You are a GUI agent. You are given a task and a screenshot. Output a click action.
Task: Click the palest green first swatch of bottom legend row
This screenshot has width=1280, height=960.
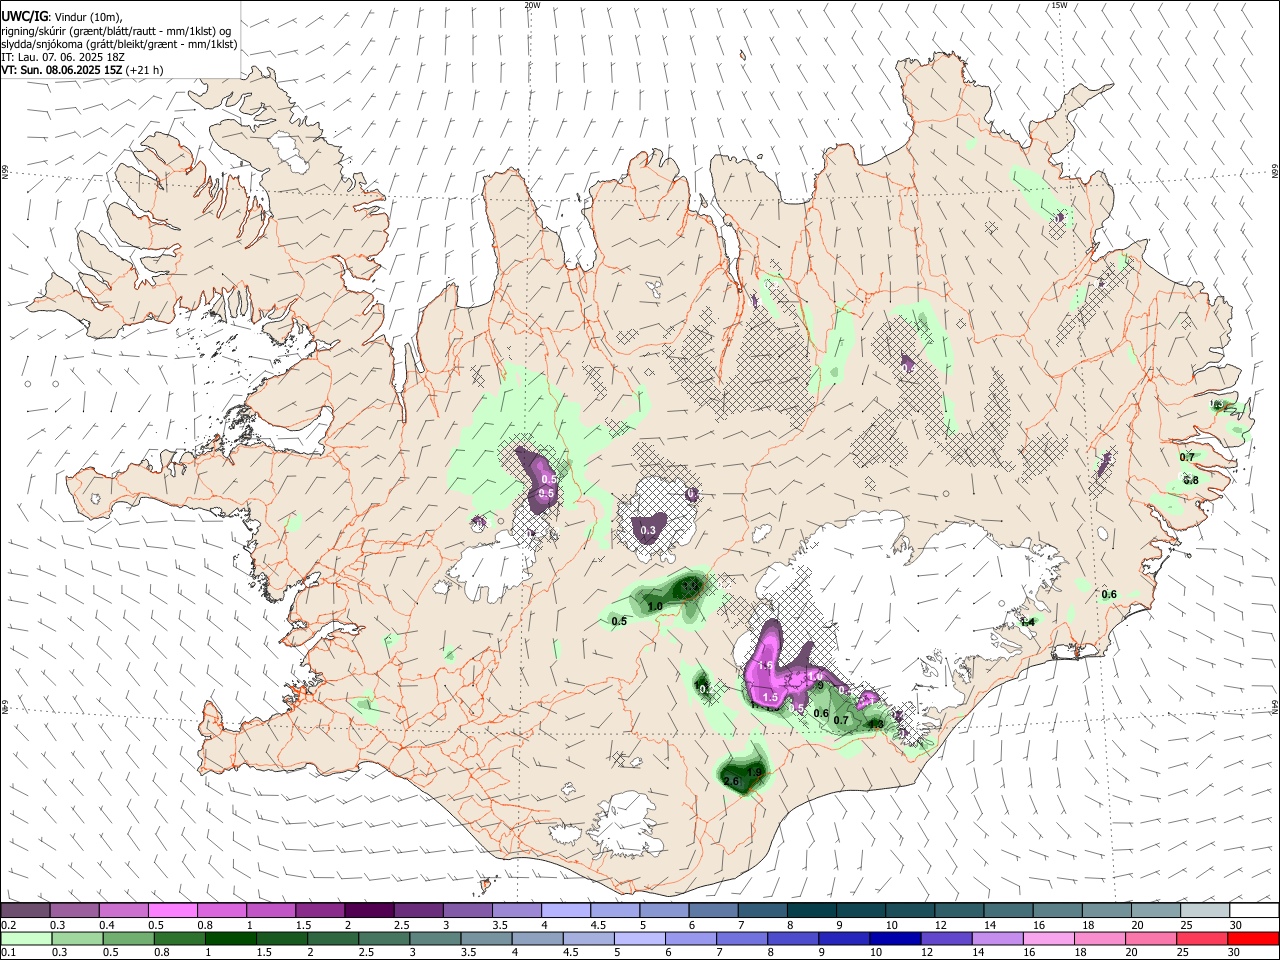click(x=25, y=939)
